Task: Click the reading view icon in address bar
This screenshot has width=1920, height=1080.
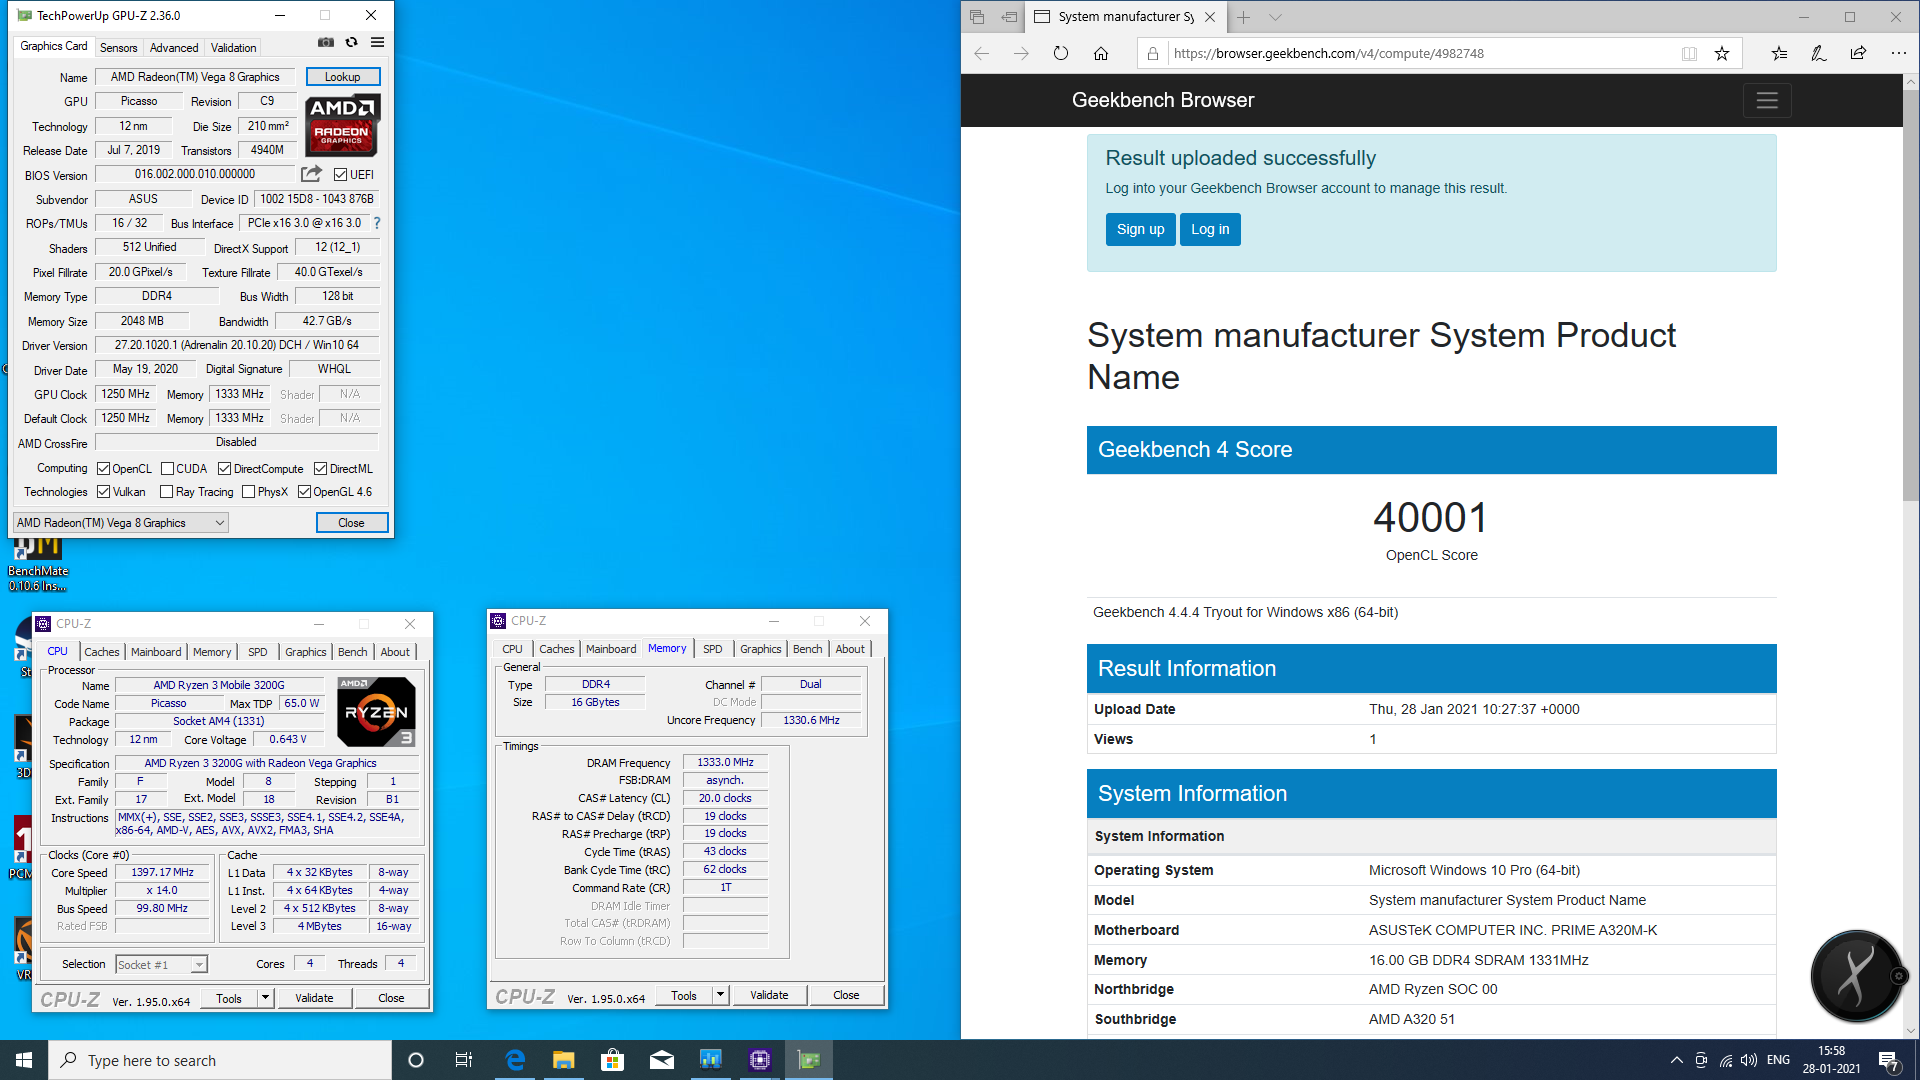Action: pyautogui.click(x=1689, y=54)
